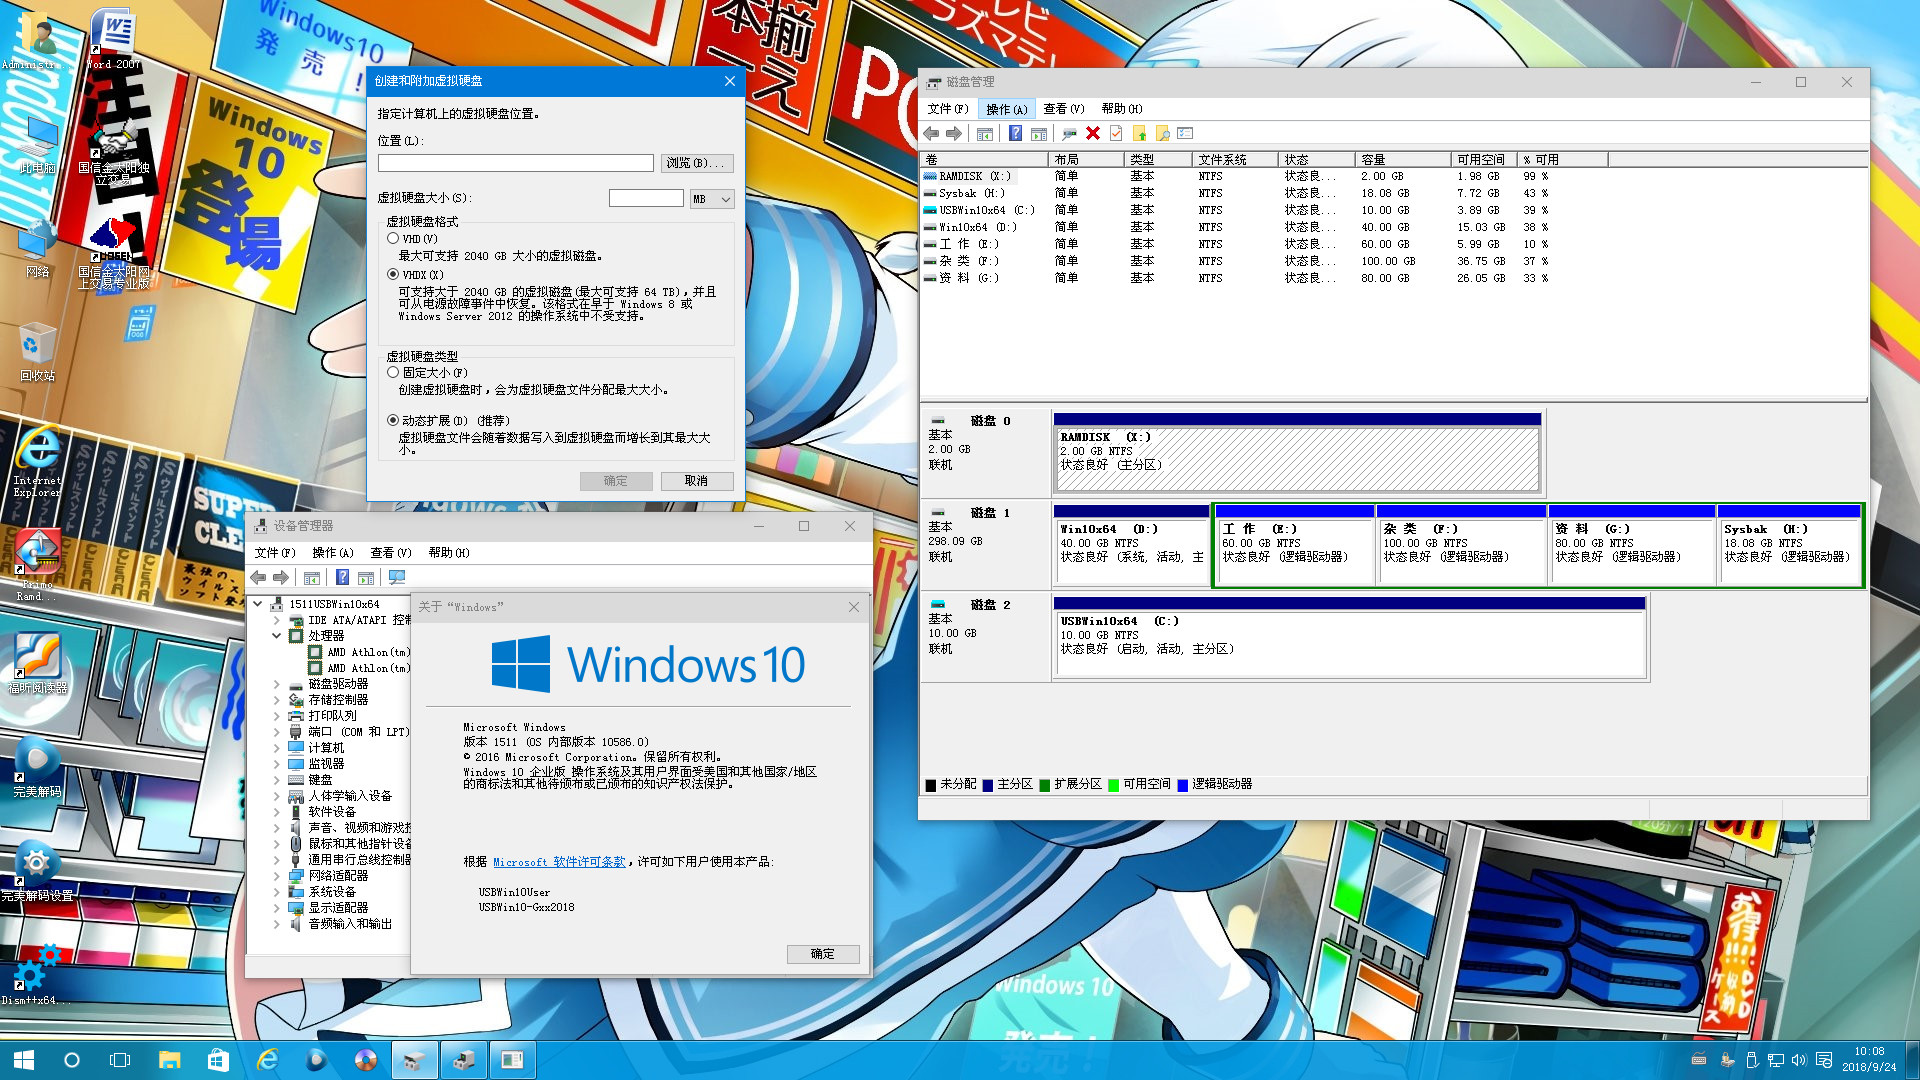This screenshot has width=1920, height=1080.
Task: Expand network adapters (网络适配器) node
Action: [277, 876]
